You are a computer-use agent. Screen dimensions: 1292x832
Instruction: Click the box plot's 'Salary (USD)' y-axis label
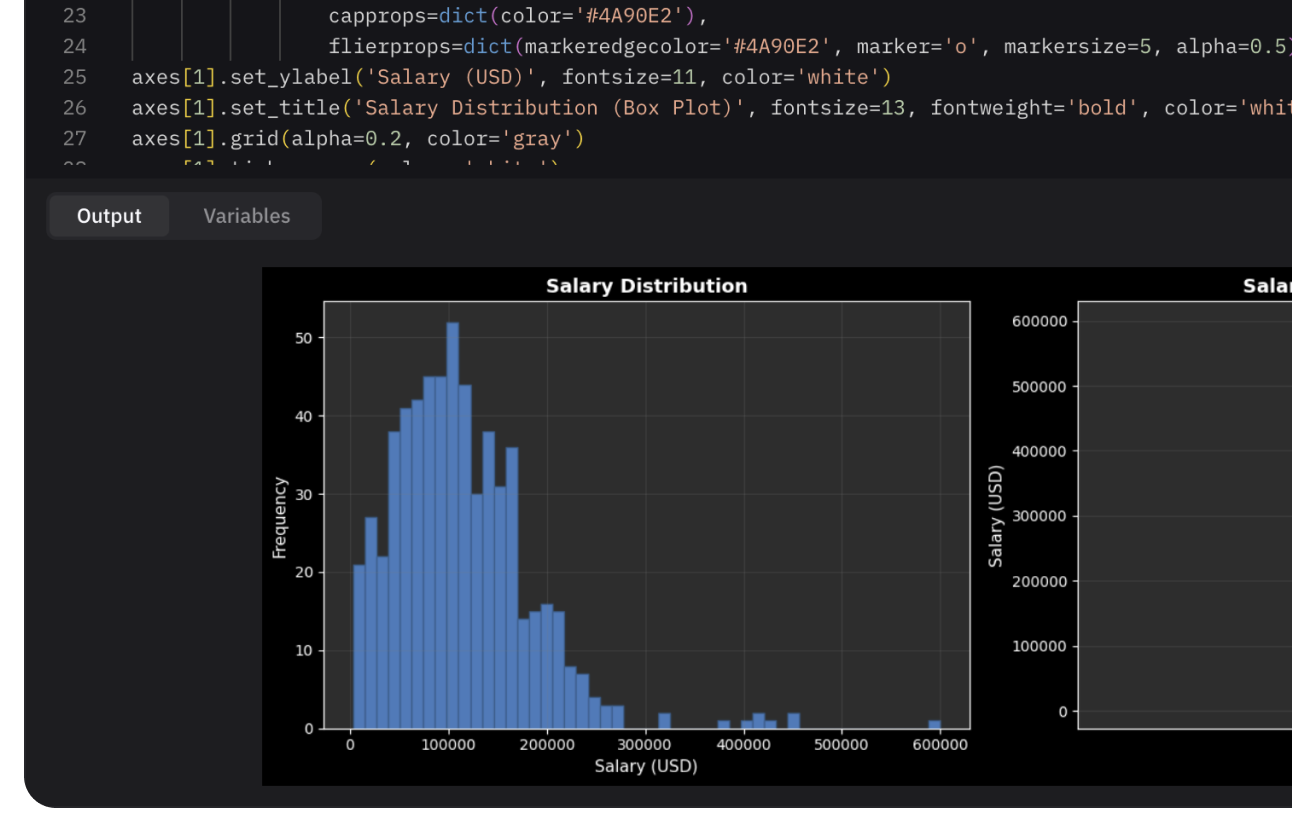(x=995, y=516)
